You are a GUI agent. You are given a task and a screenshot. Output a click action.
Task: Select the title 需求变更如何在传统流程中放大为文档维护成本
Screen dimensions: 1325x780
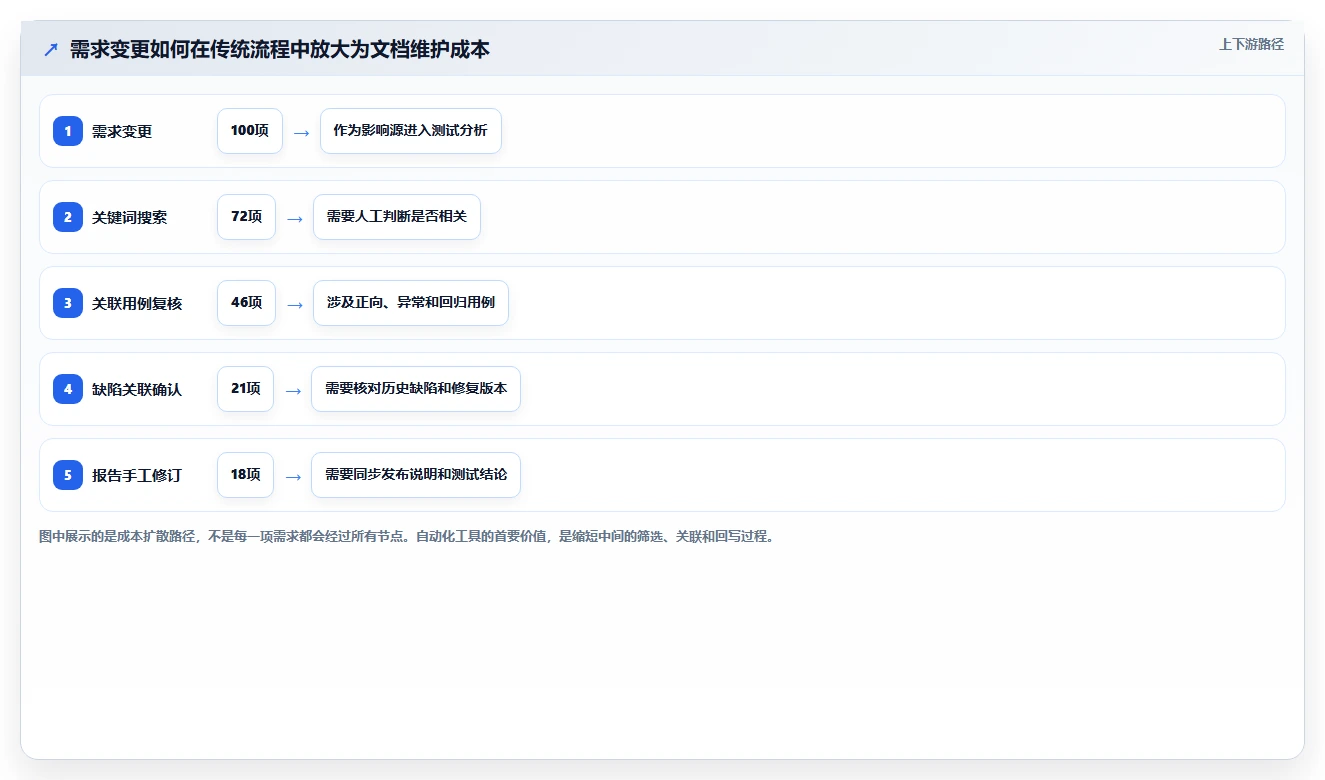point(280,49)
